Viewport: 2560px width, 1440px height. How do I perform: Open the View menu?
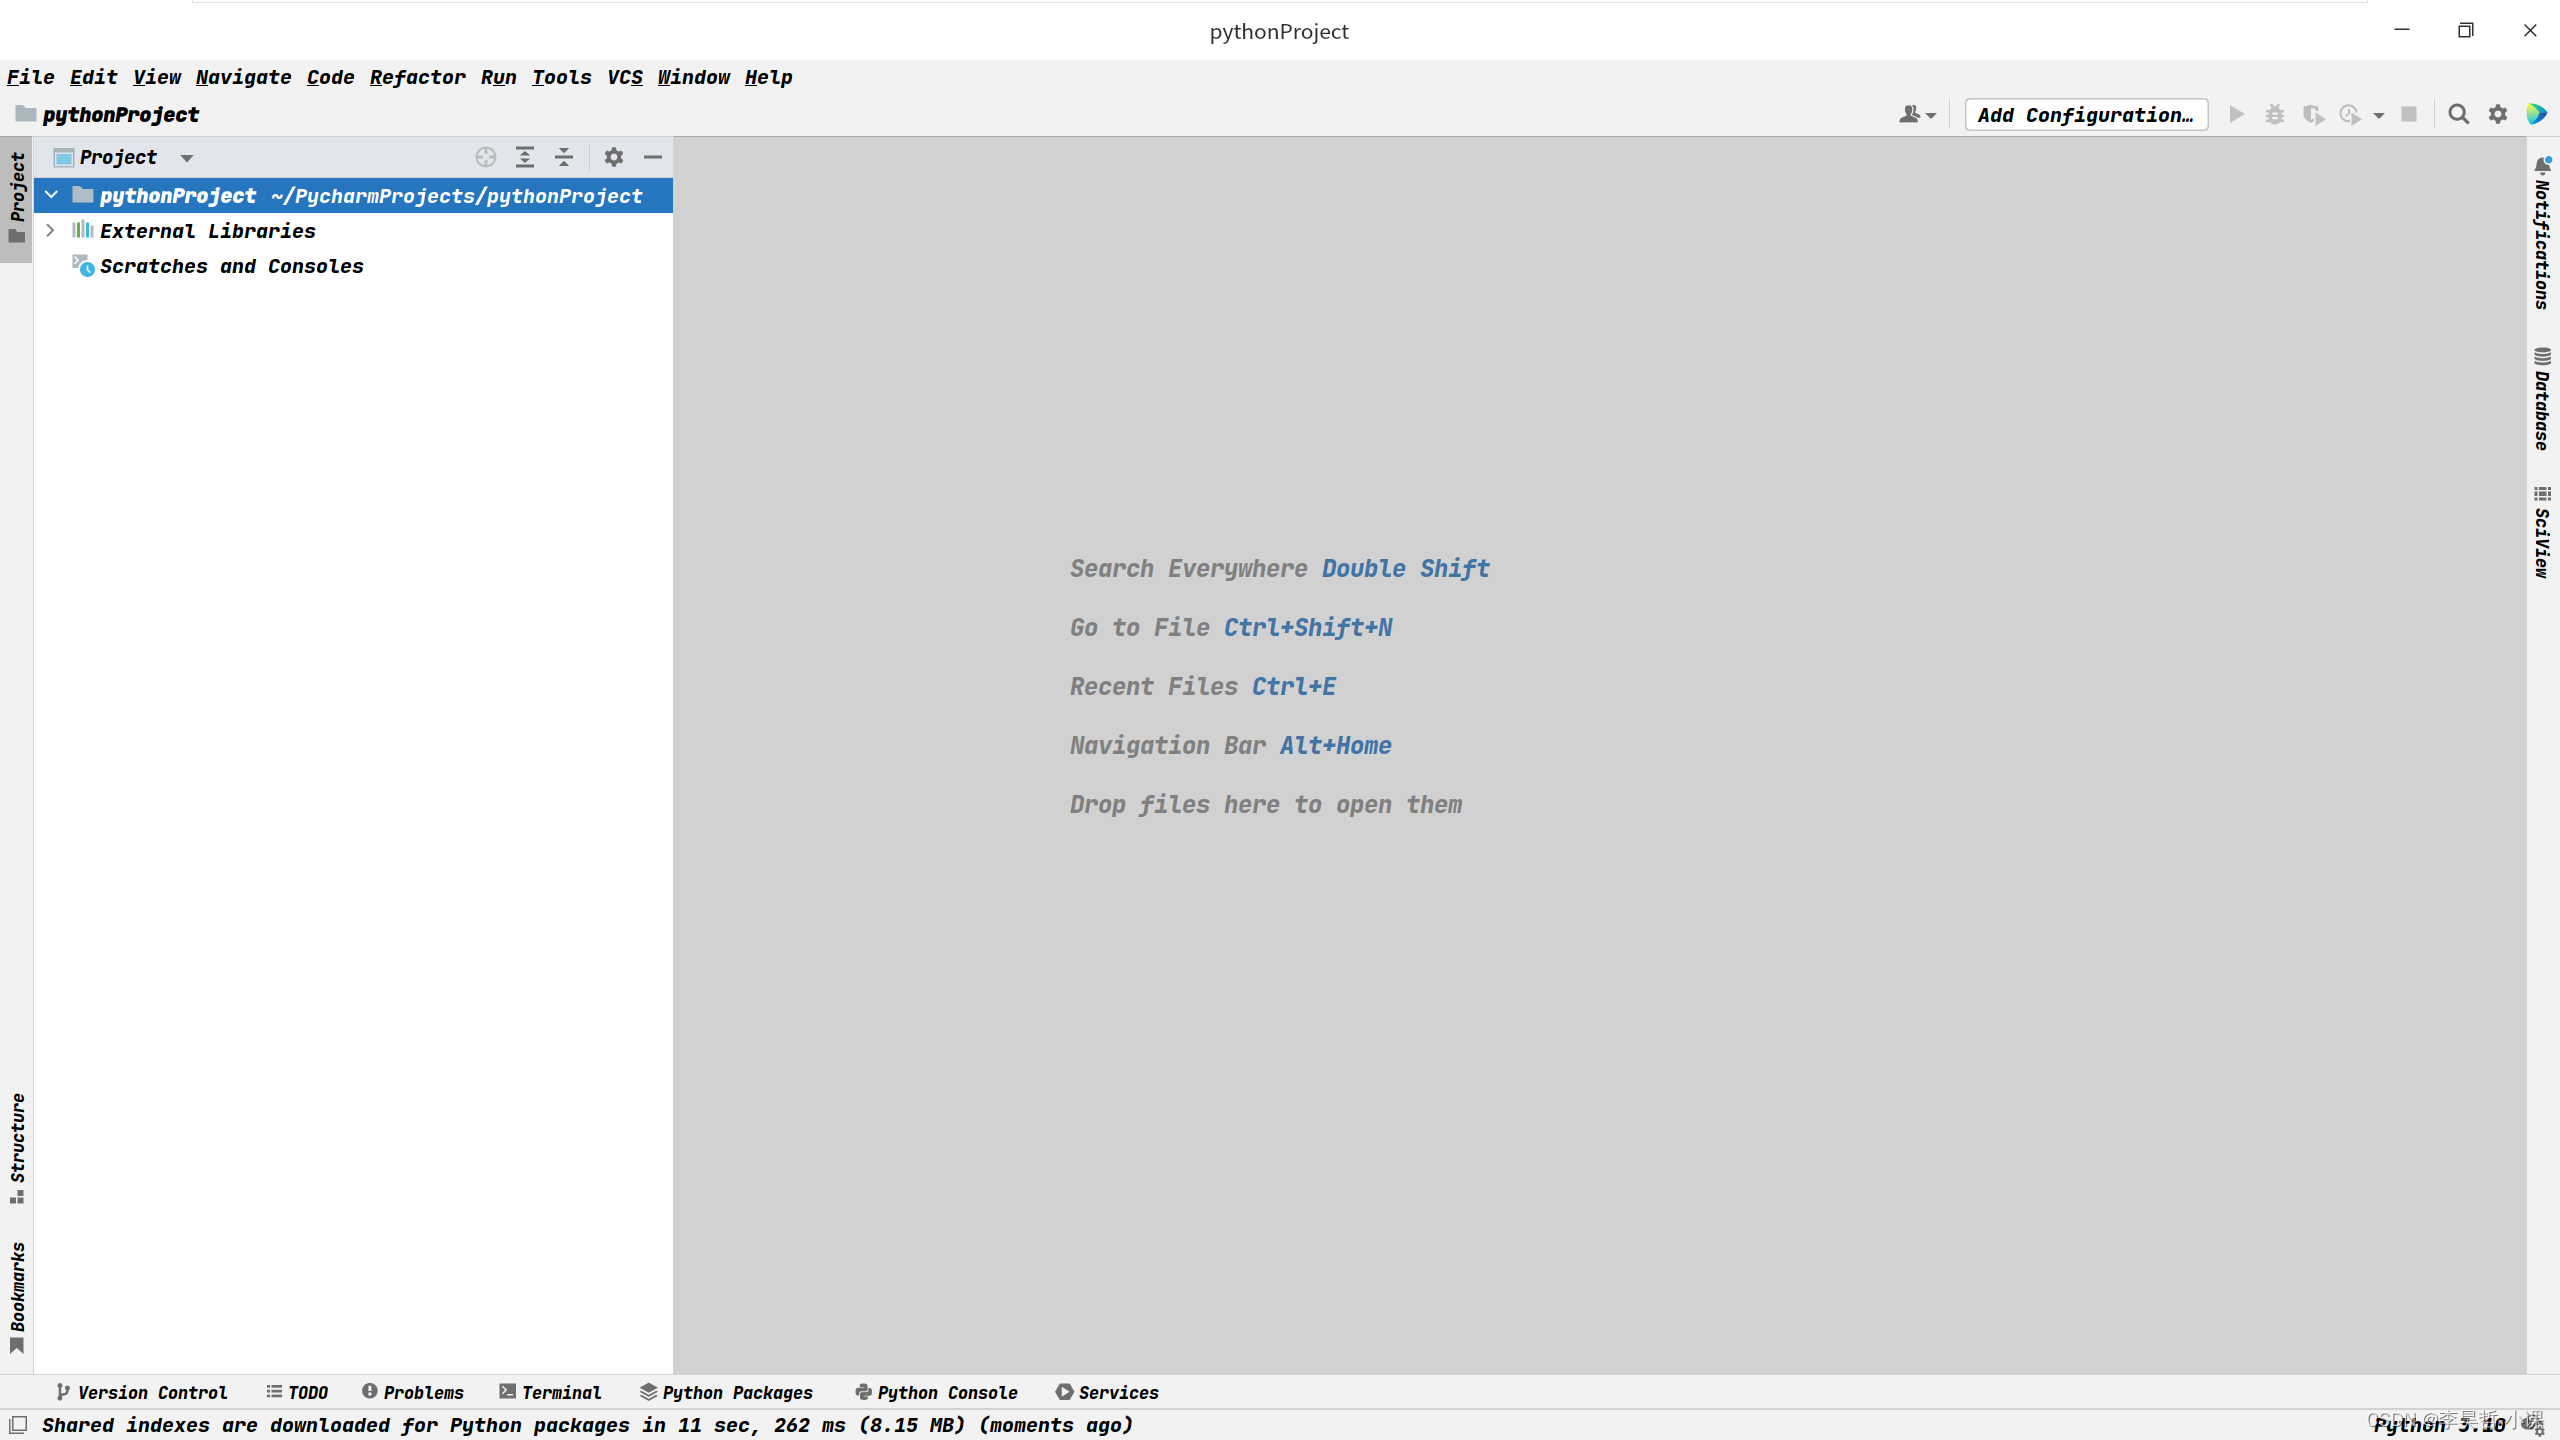(x=157, y=77)
